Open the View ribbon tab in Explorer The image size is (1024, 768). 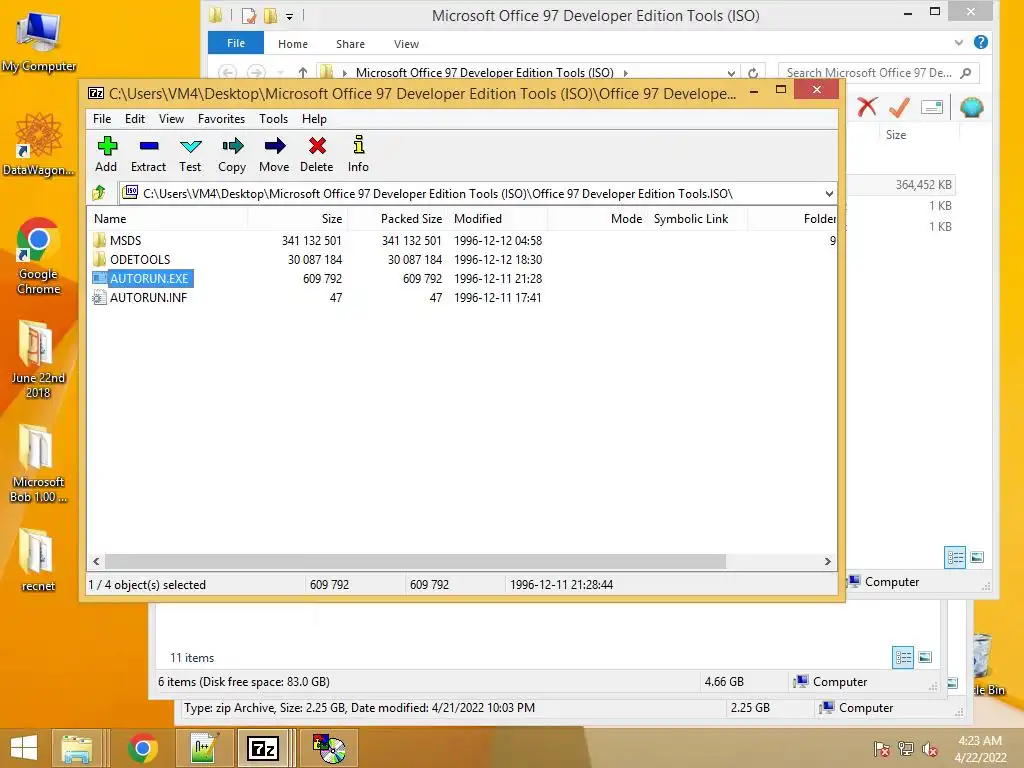[x=406, y=44]
